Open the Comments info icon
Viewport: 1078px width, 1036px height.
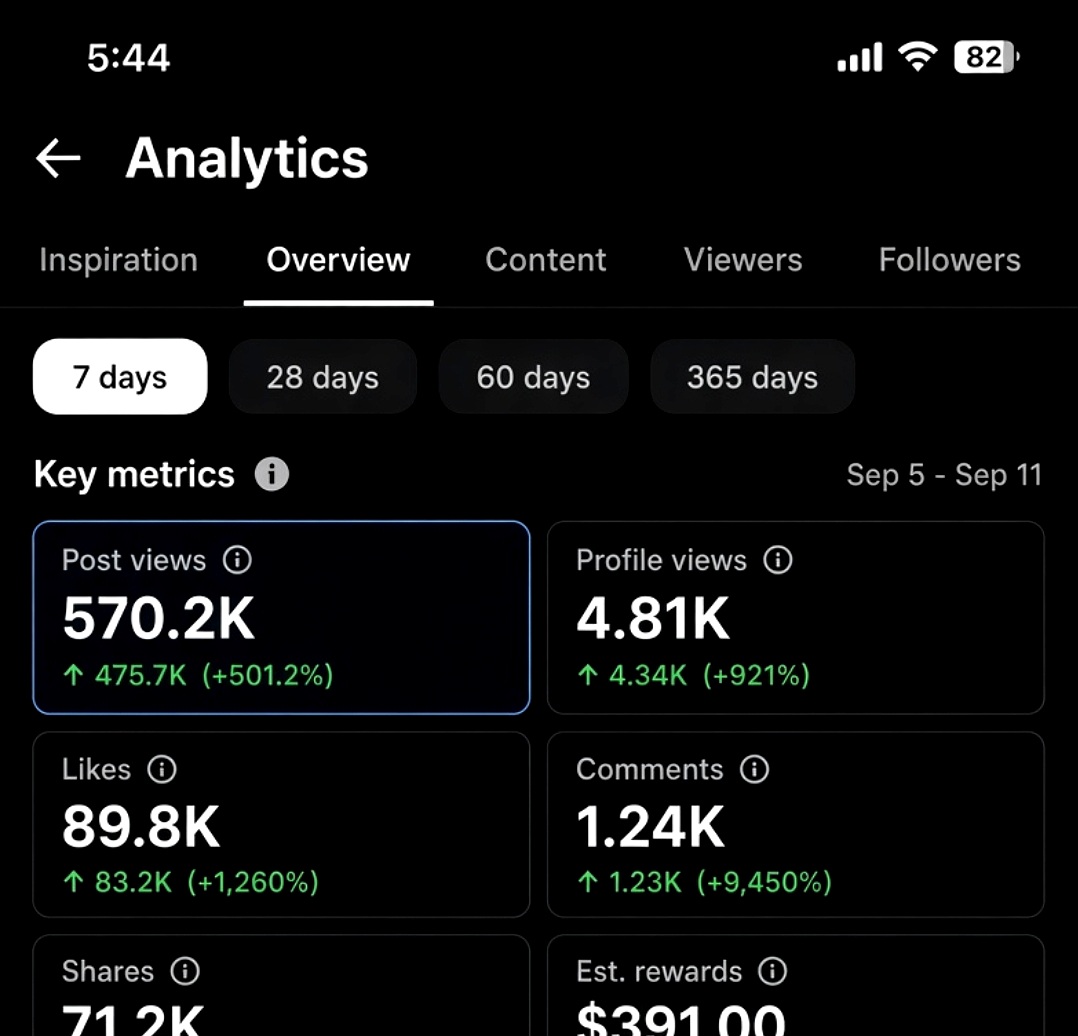pyautogui.click(x=754, y=769)
